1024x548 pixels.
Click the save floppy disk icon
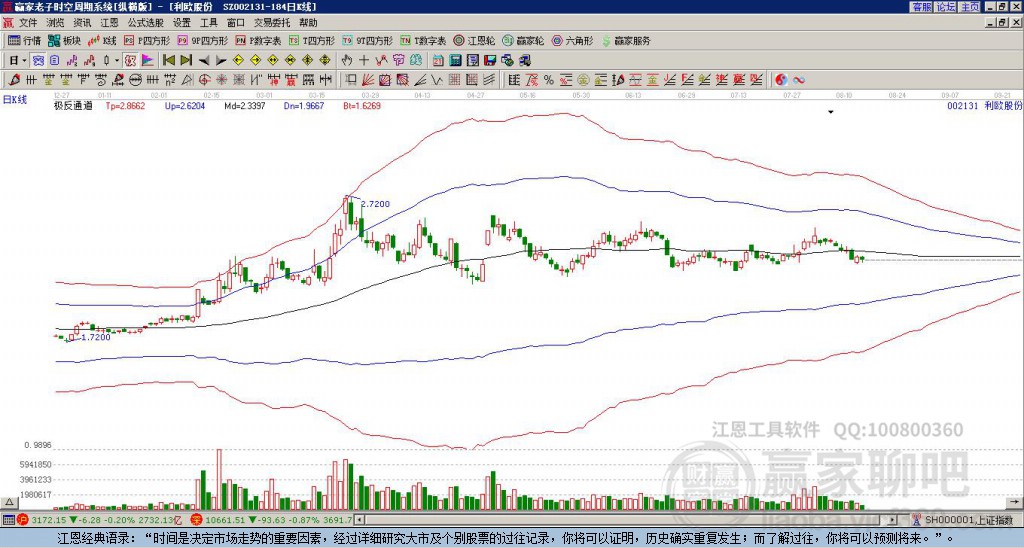click(x=490, y=60)
